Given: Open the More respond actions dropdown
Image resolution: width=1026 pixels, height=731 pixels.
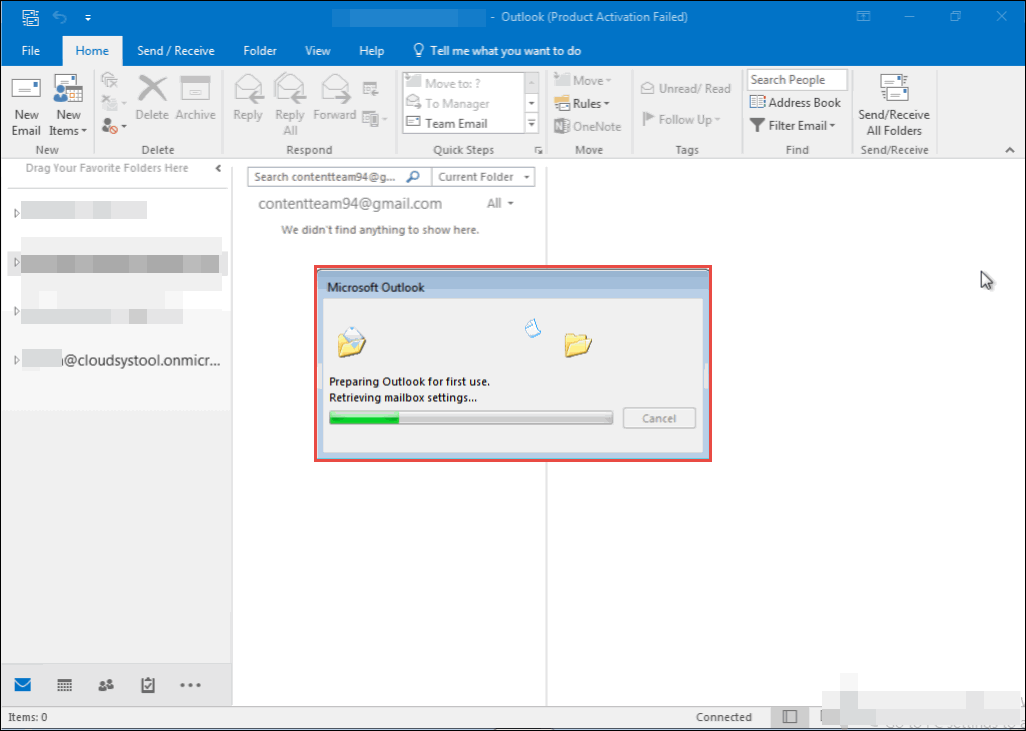Looking at the screenshot, I should (x=374, y=119).
